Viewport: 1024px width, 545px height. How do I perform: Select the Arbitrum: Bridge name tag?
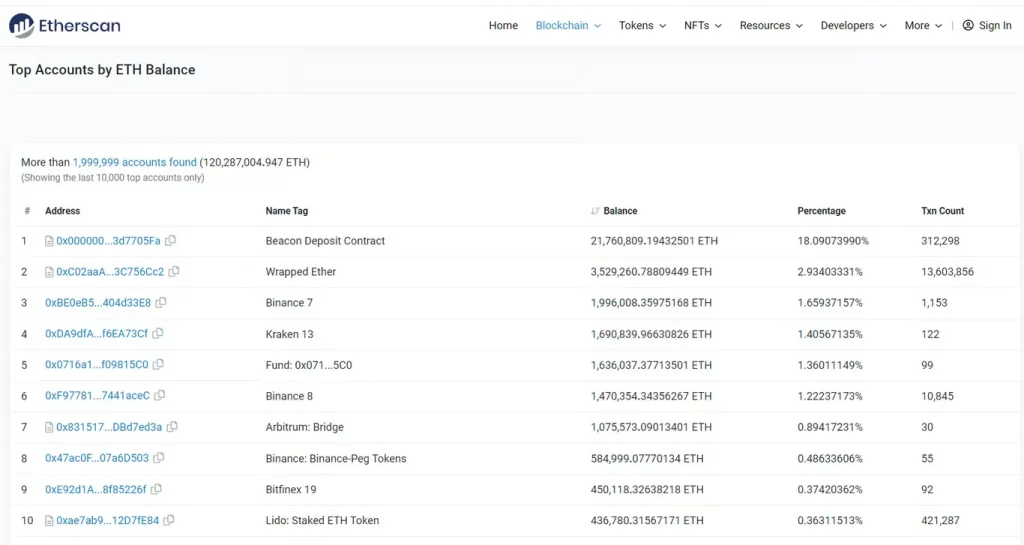point(304,427)
